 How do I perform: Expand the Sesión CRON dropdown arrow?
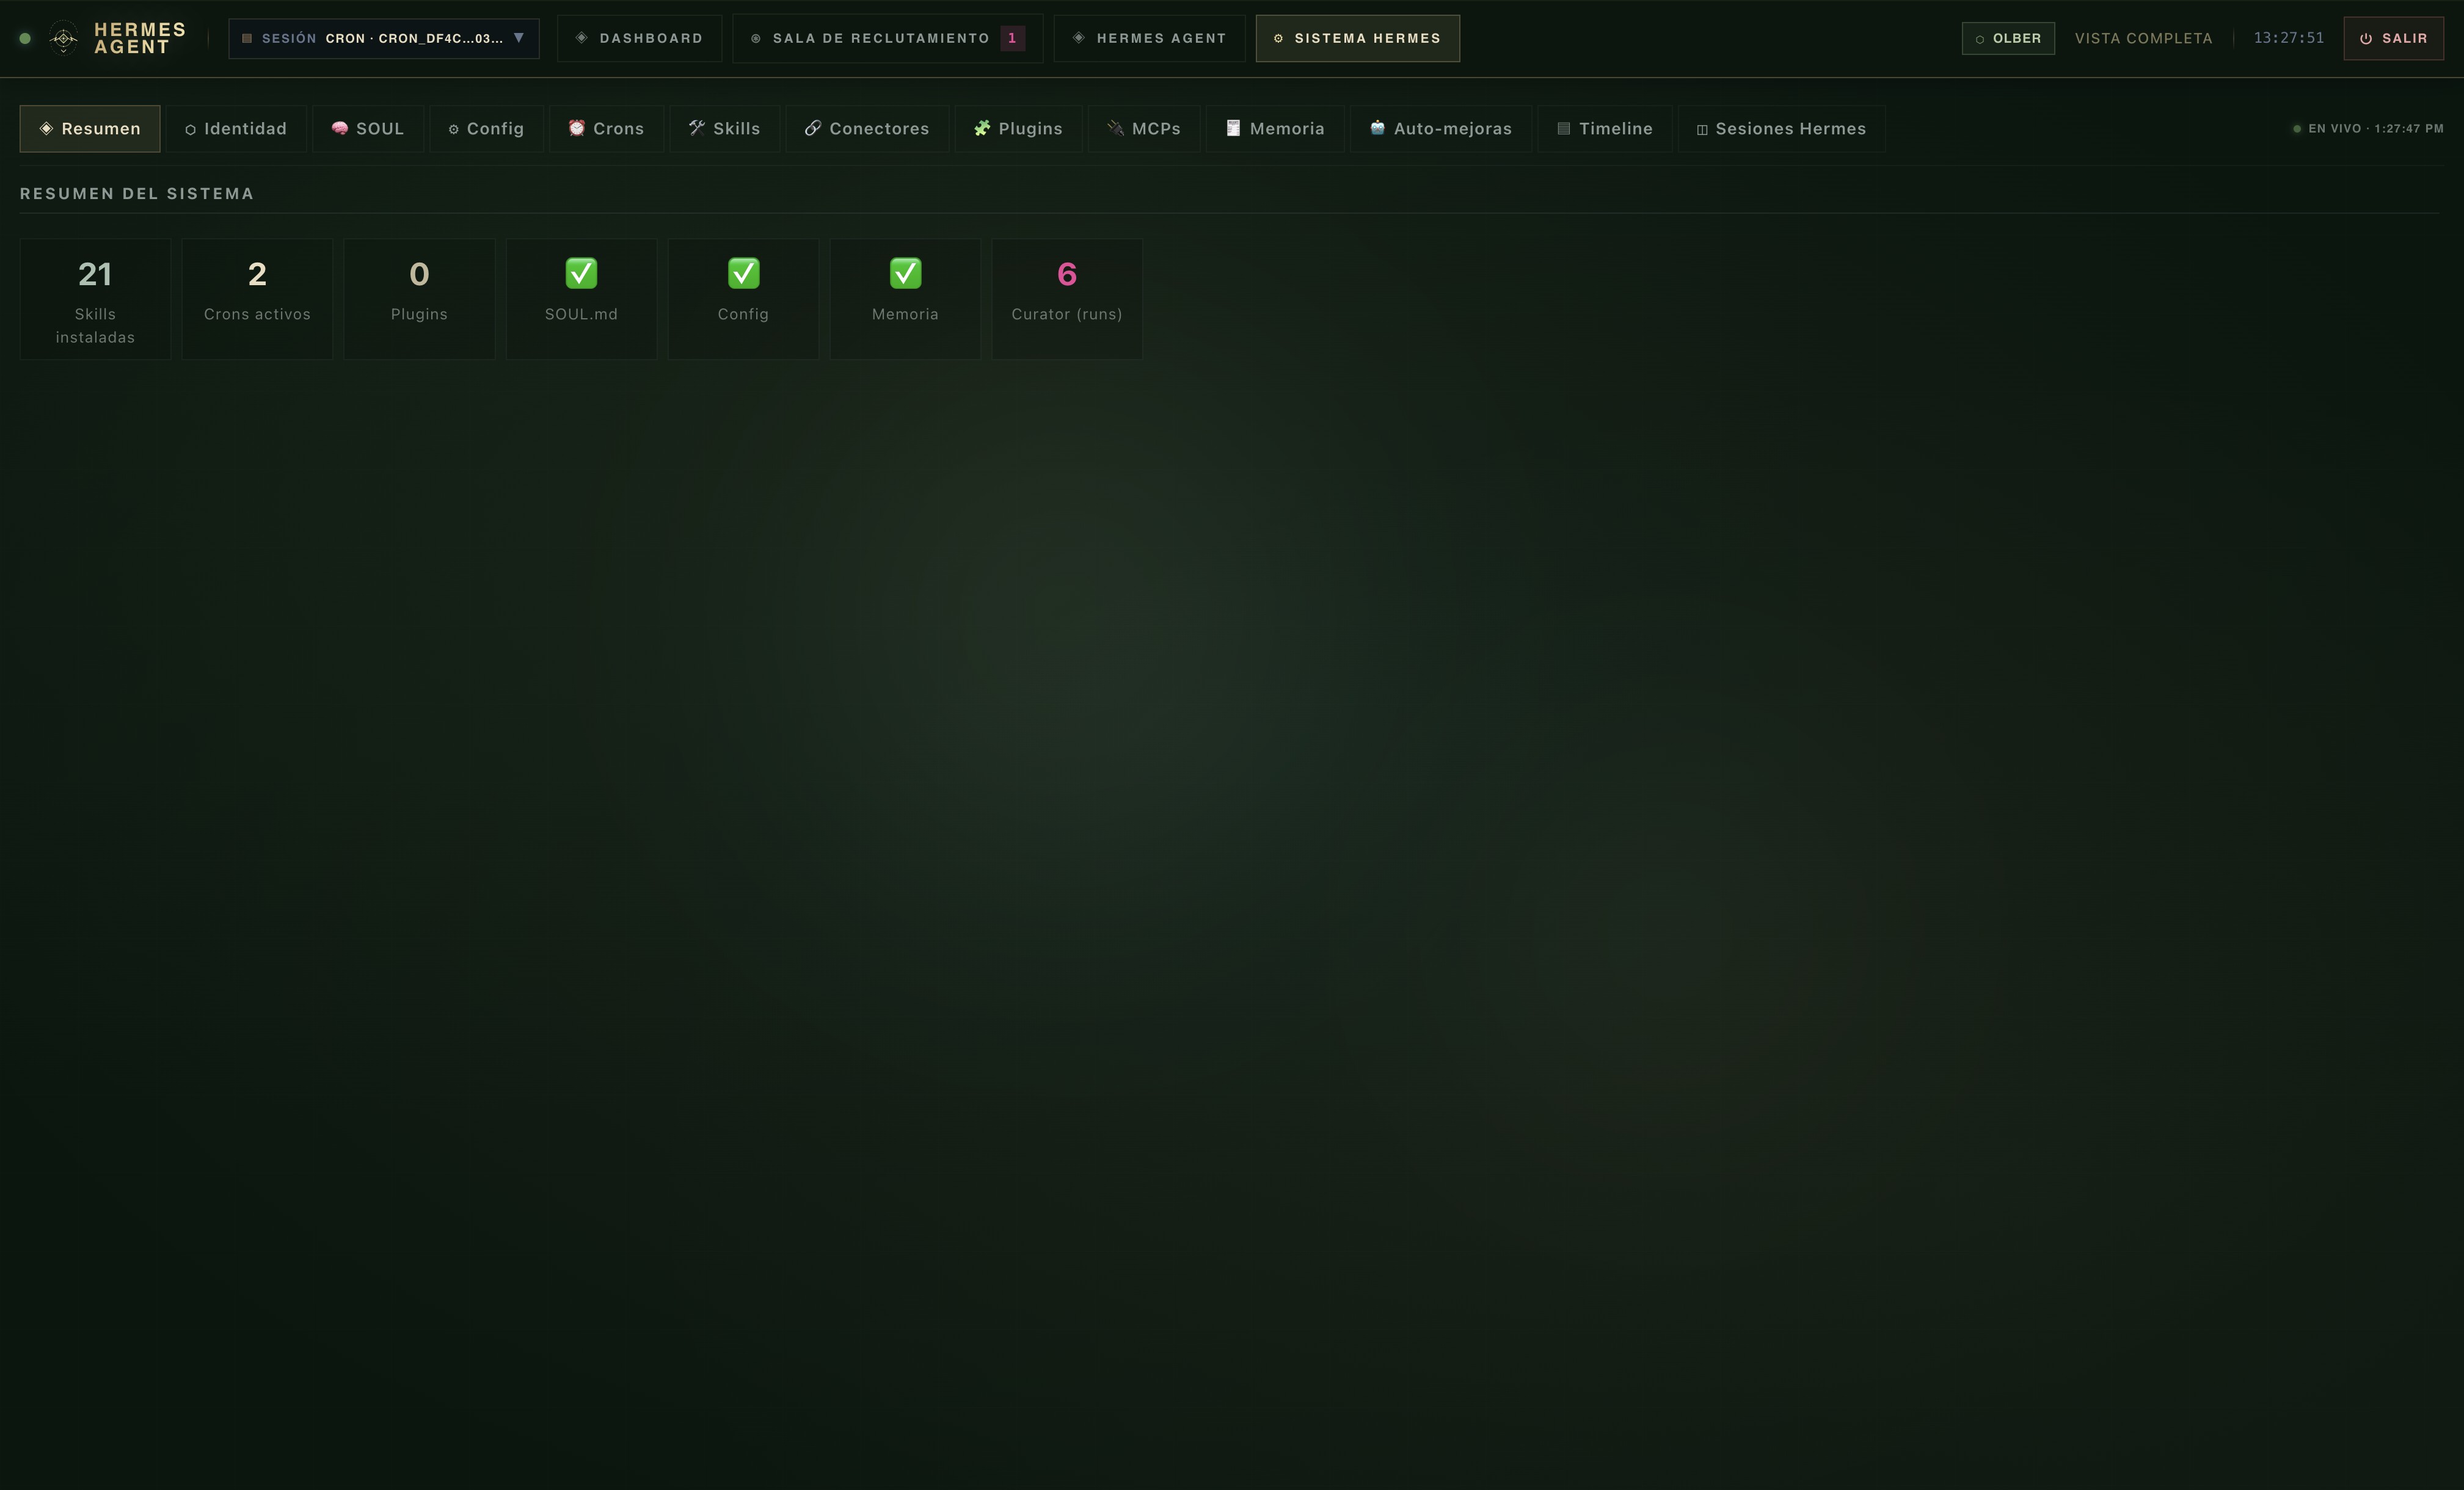tap(519, 38)
